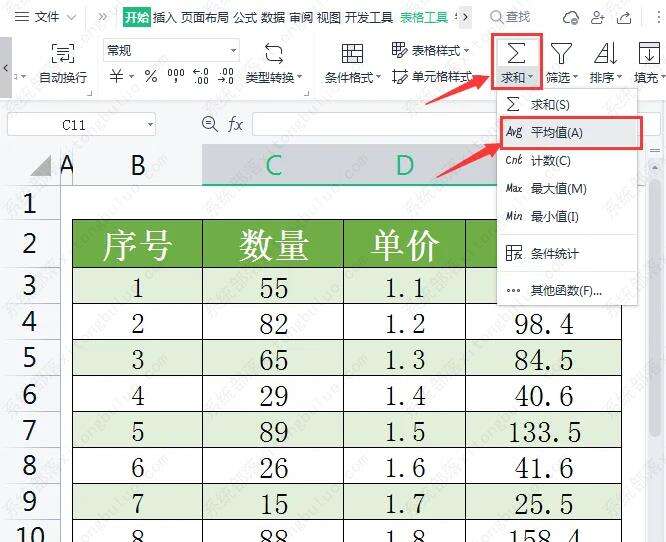Expand the currency format dropdown arrow

[x=132, y=77]
